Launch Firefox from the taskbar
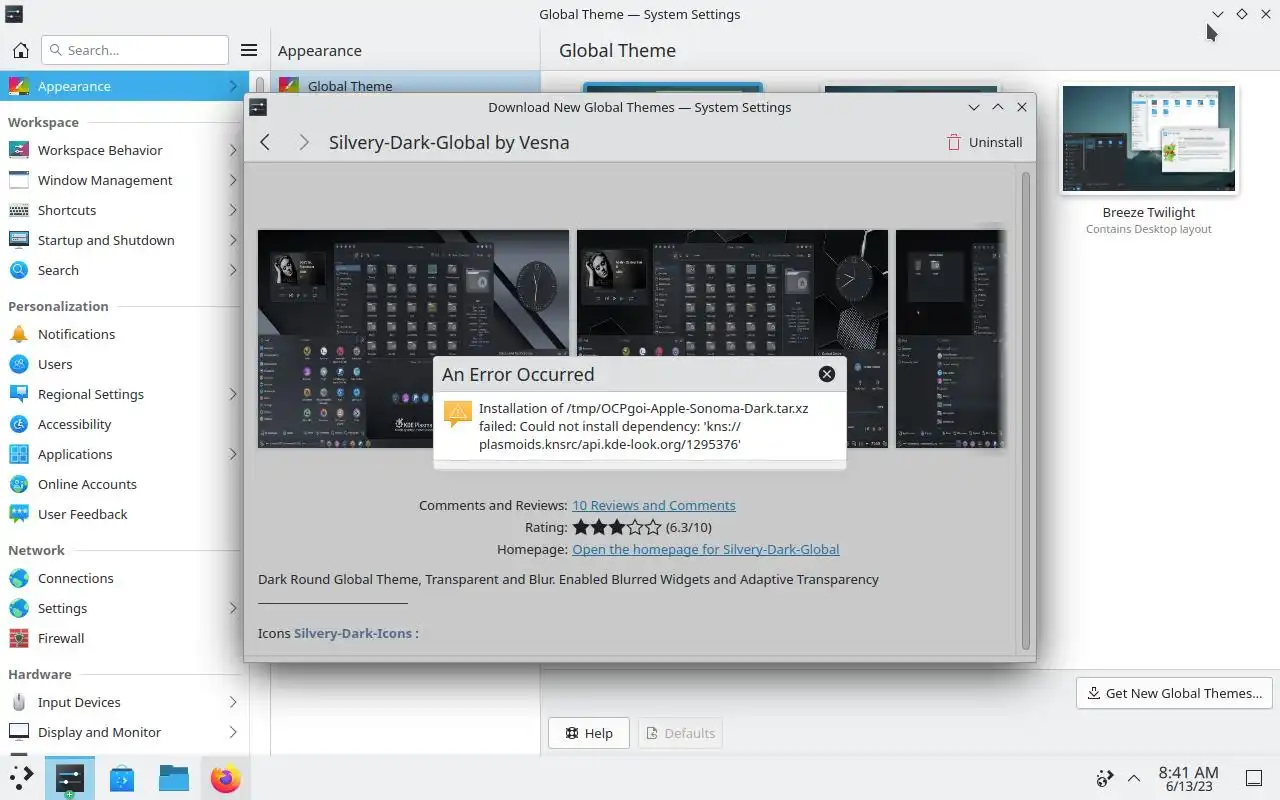 click(225, 778)
